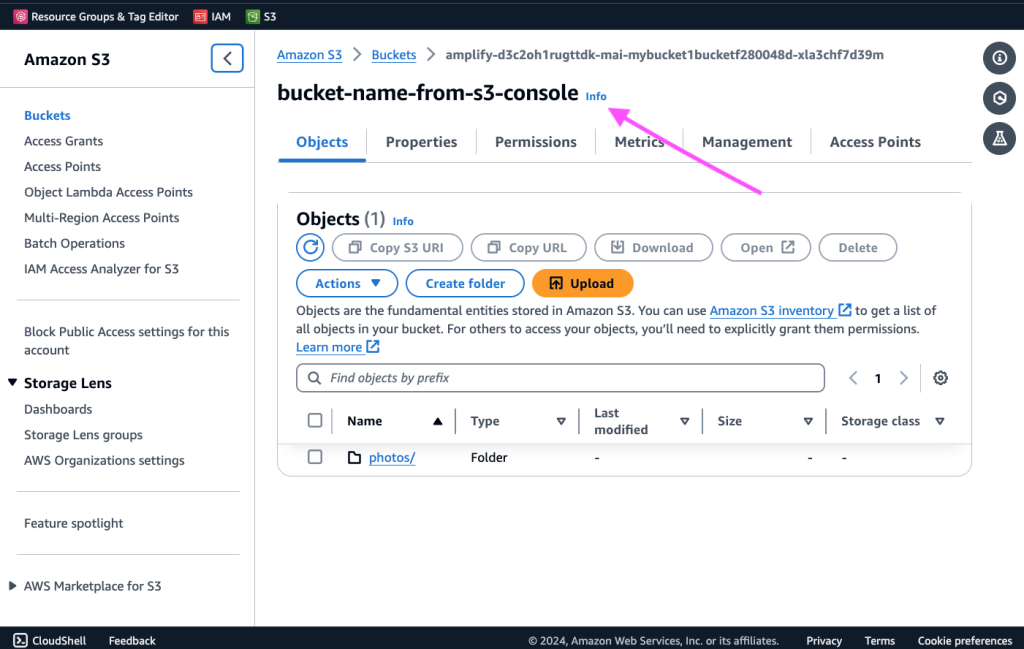
Task: Open Storage Lens Dashboards
Action: [x=58, y=409]
